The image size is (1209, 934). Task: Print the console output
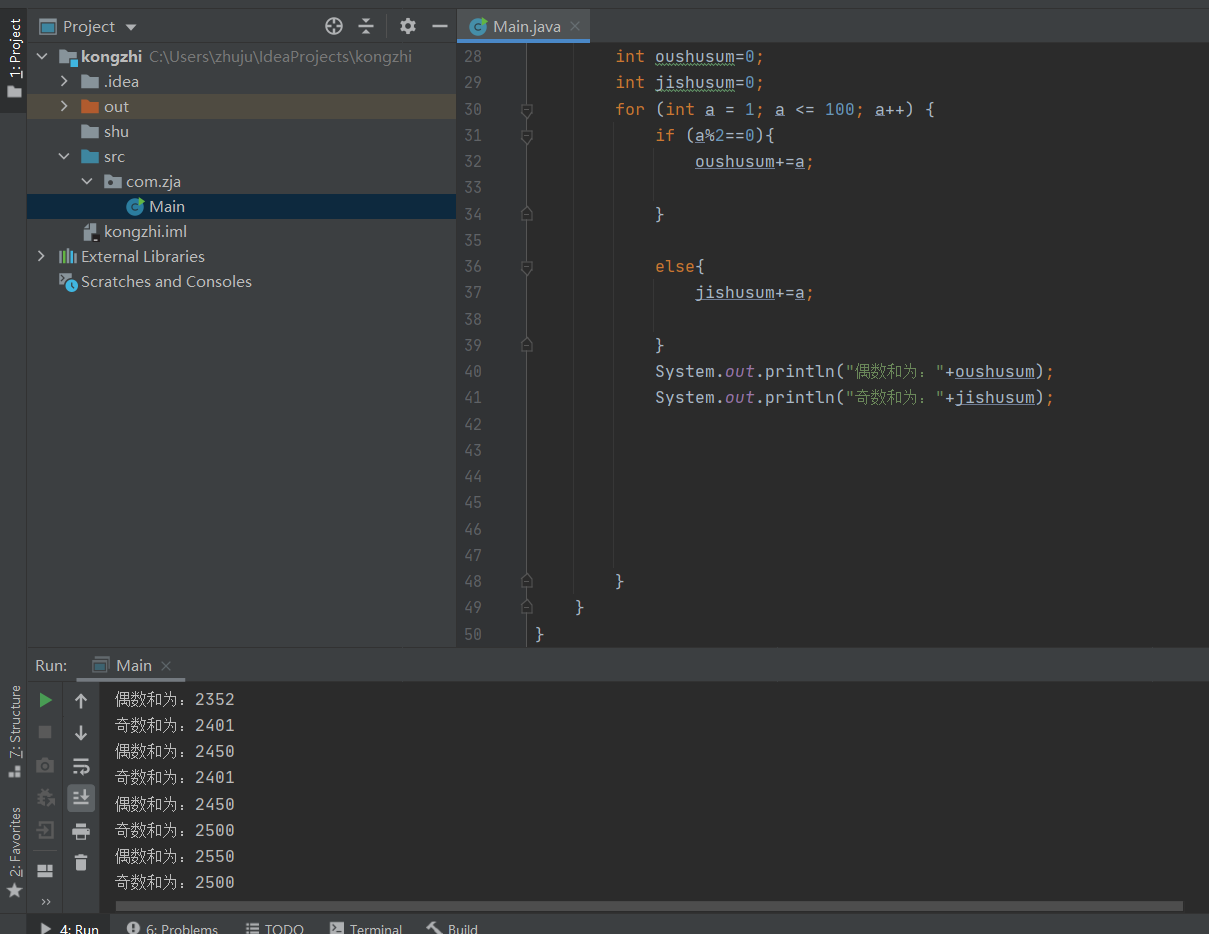(x=81, y=830)
